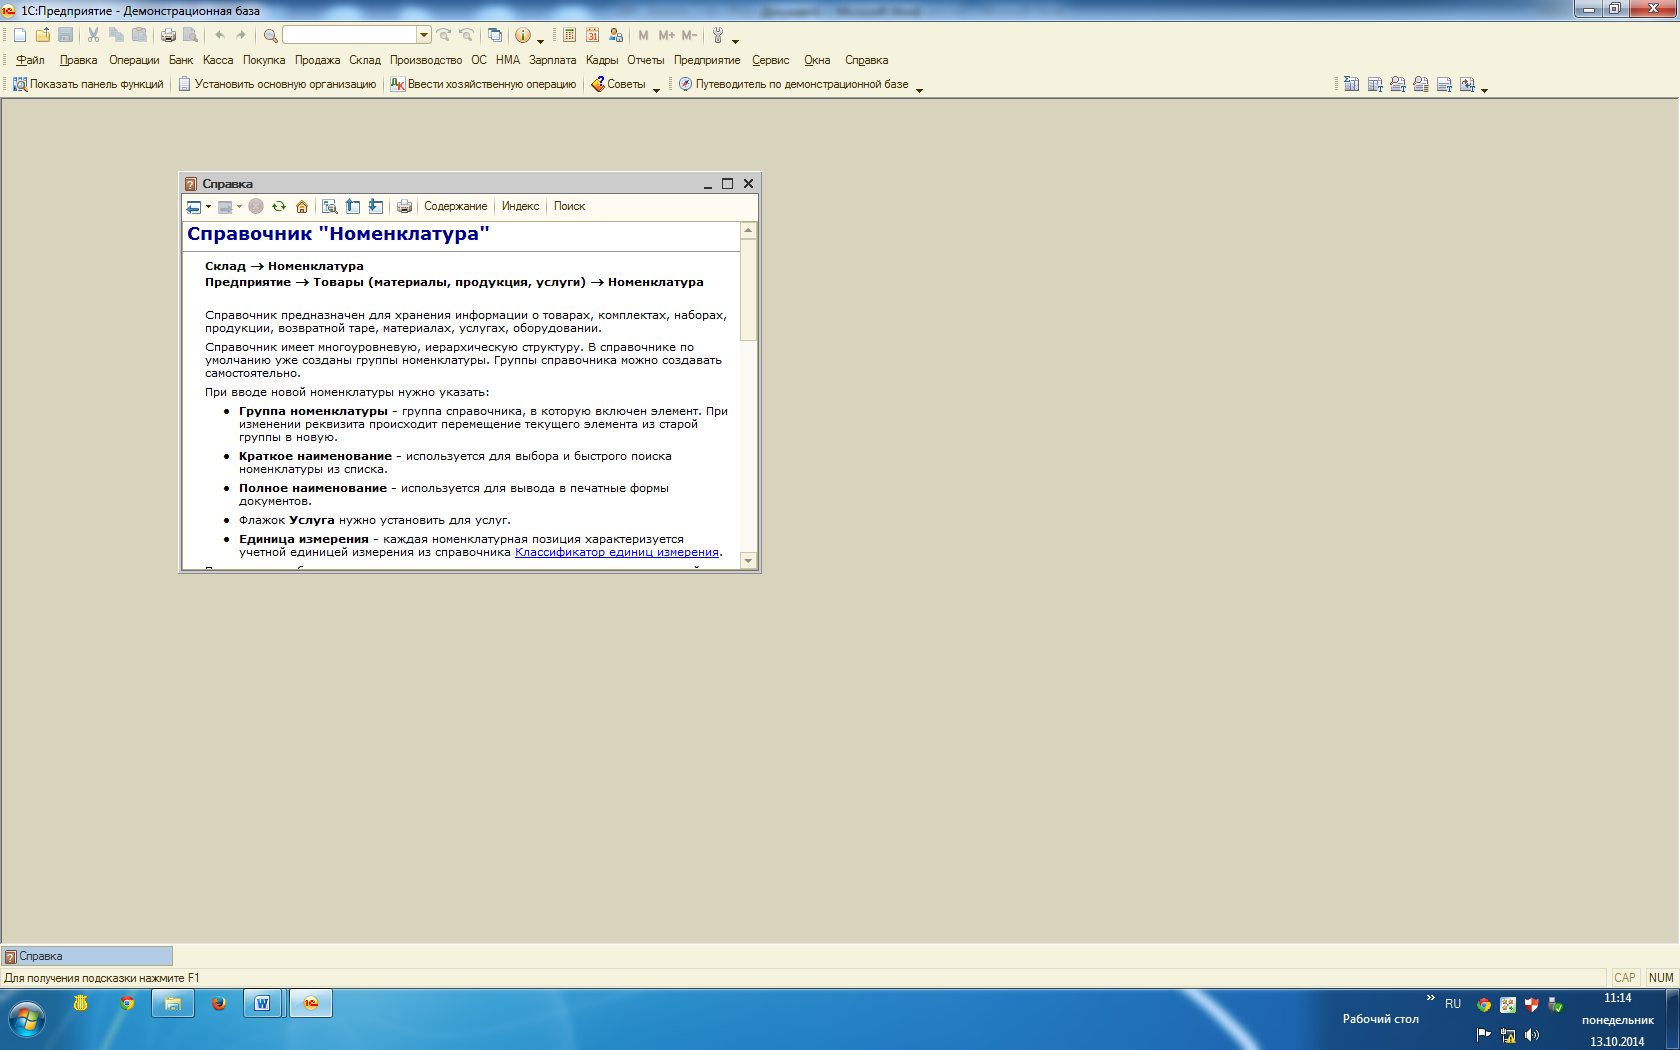Click the help find-in-page icon

tap(329, 207)
